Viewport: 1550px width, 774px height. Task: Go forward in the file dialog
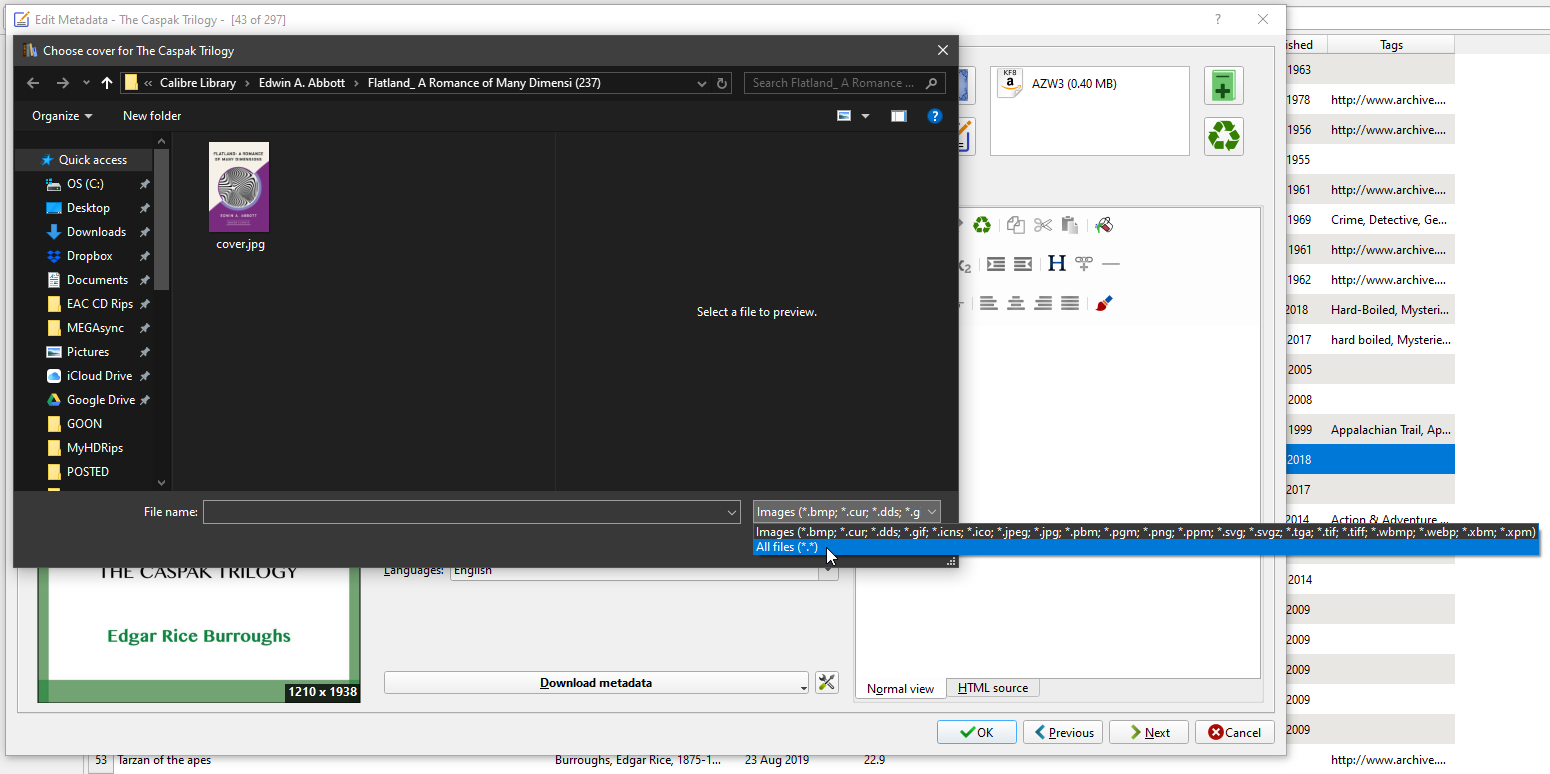pos(63,83)
